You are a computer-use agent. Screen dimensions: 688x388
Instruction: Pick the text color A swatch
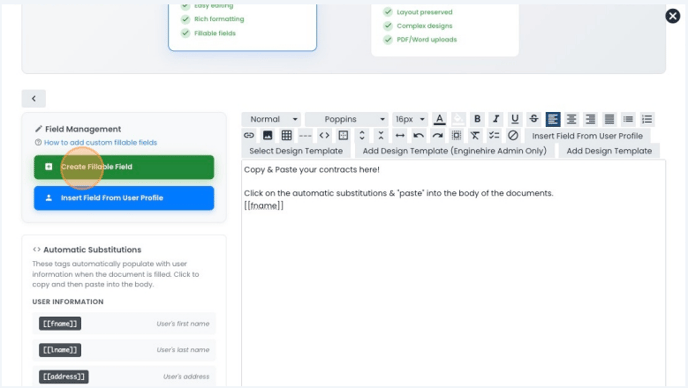pos(439,119)
